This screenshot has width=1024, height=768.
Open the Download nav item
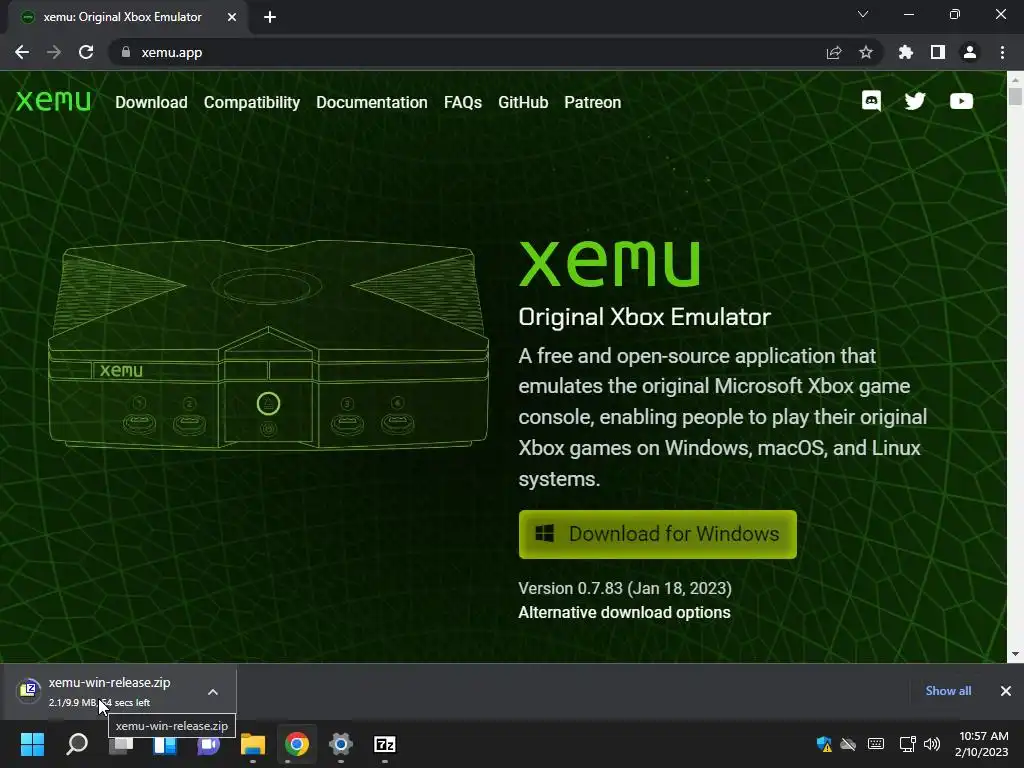click(152, 103)
